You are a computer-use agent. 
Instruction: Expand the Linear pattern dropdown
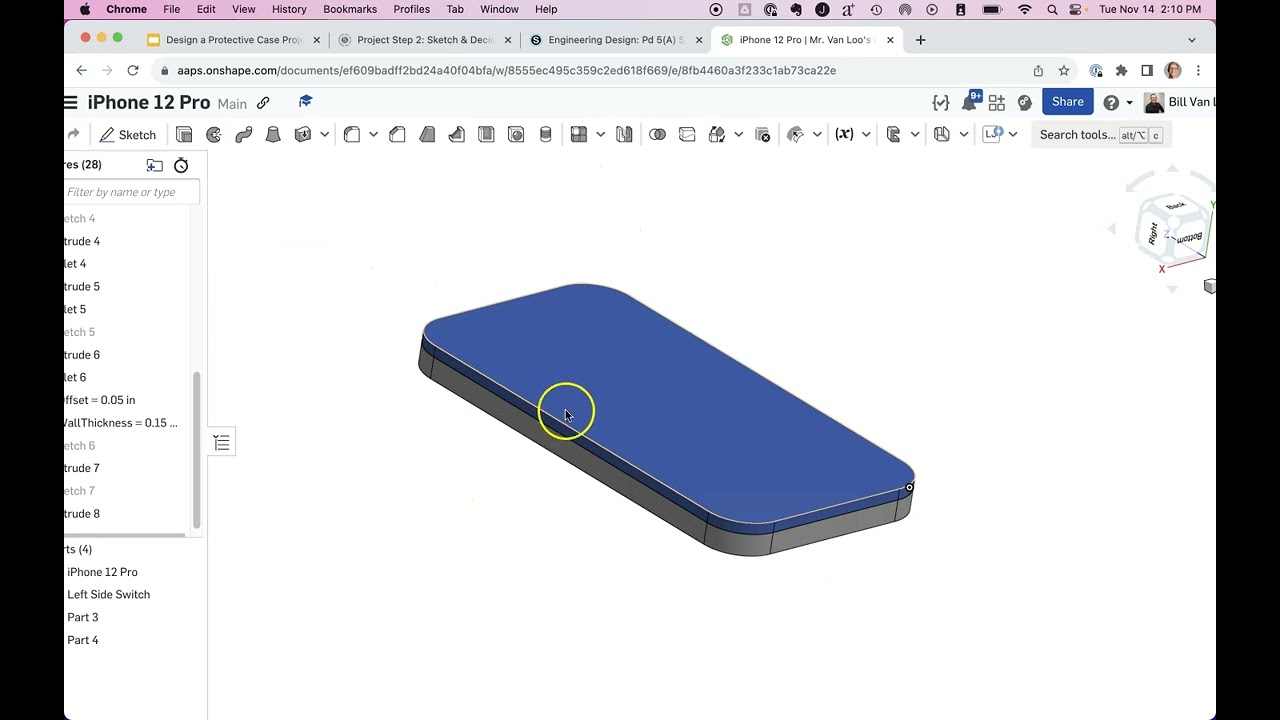coord(600,134)
